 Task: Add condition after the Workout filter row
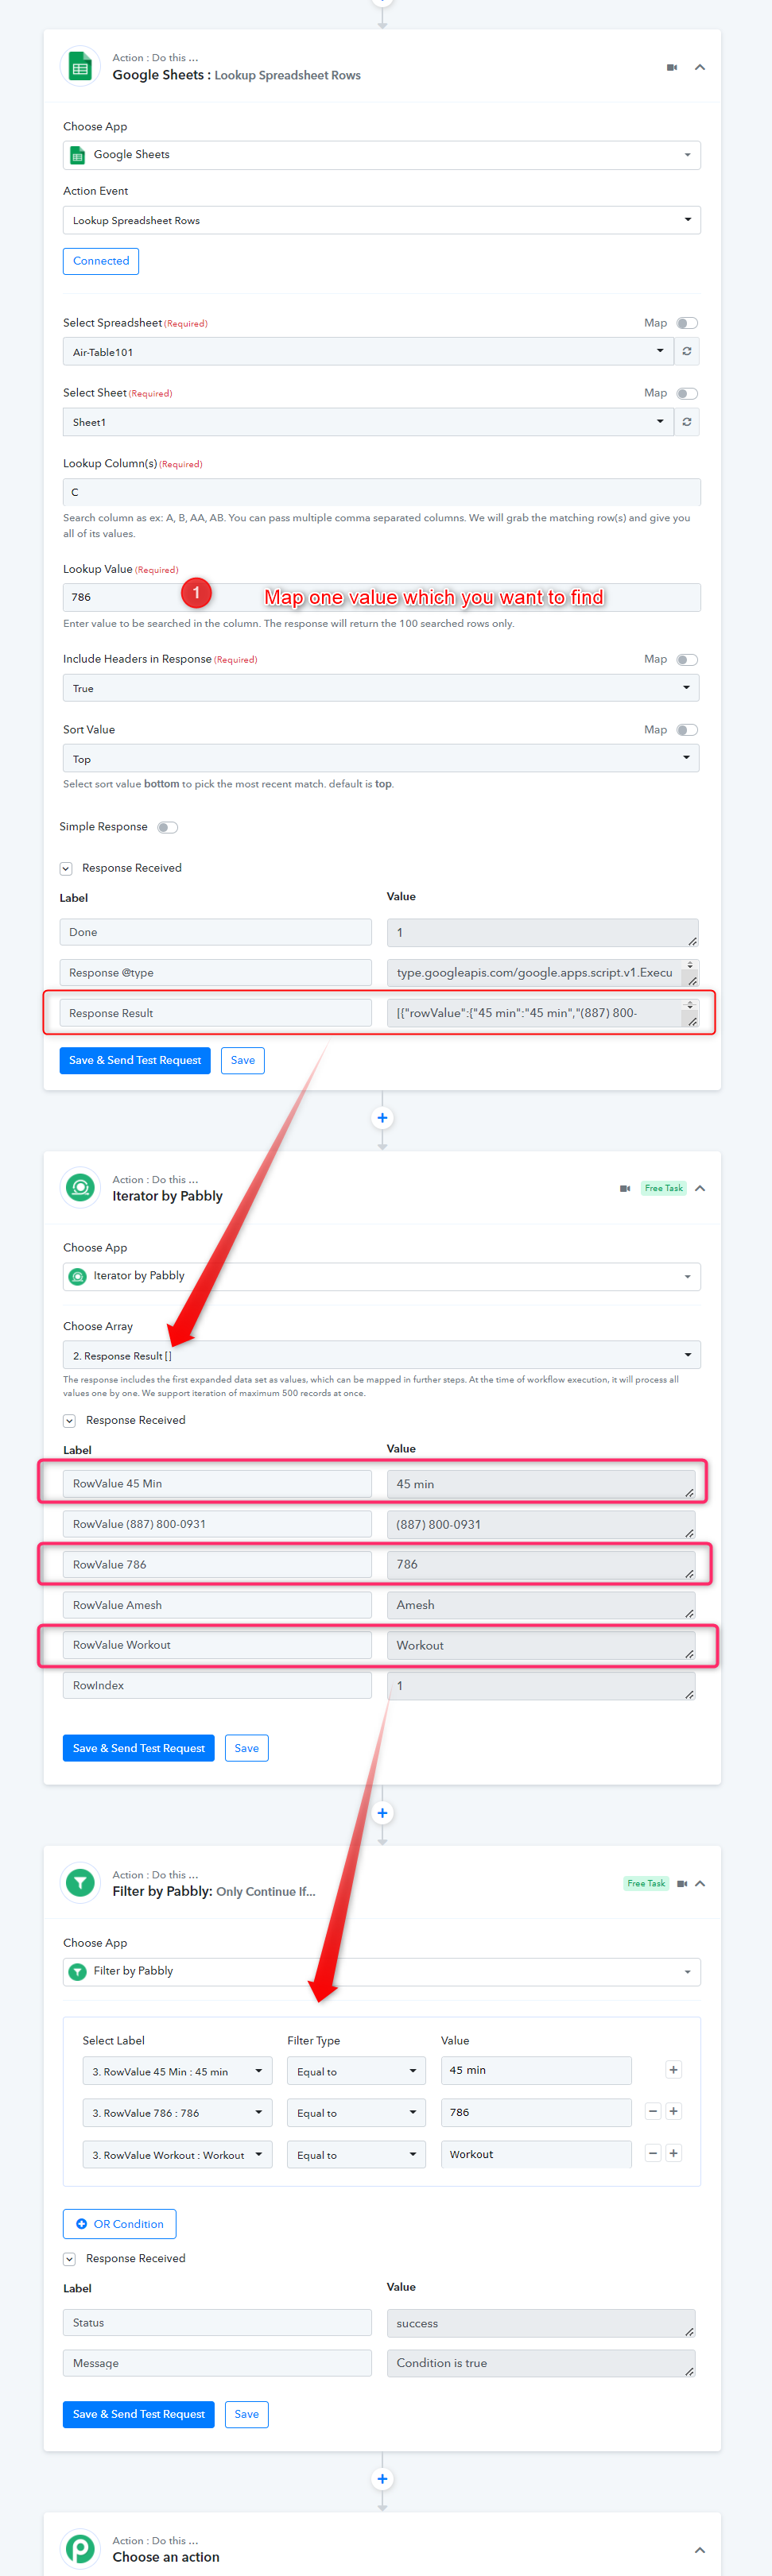coord(674,2153)
